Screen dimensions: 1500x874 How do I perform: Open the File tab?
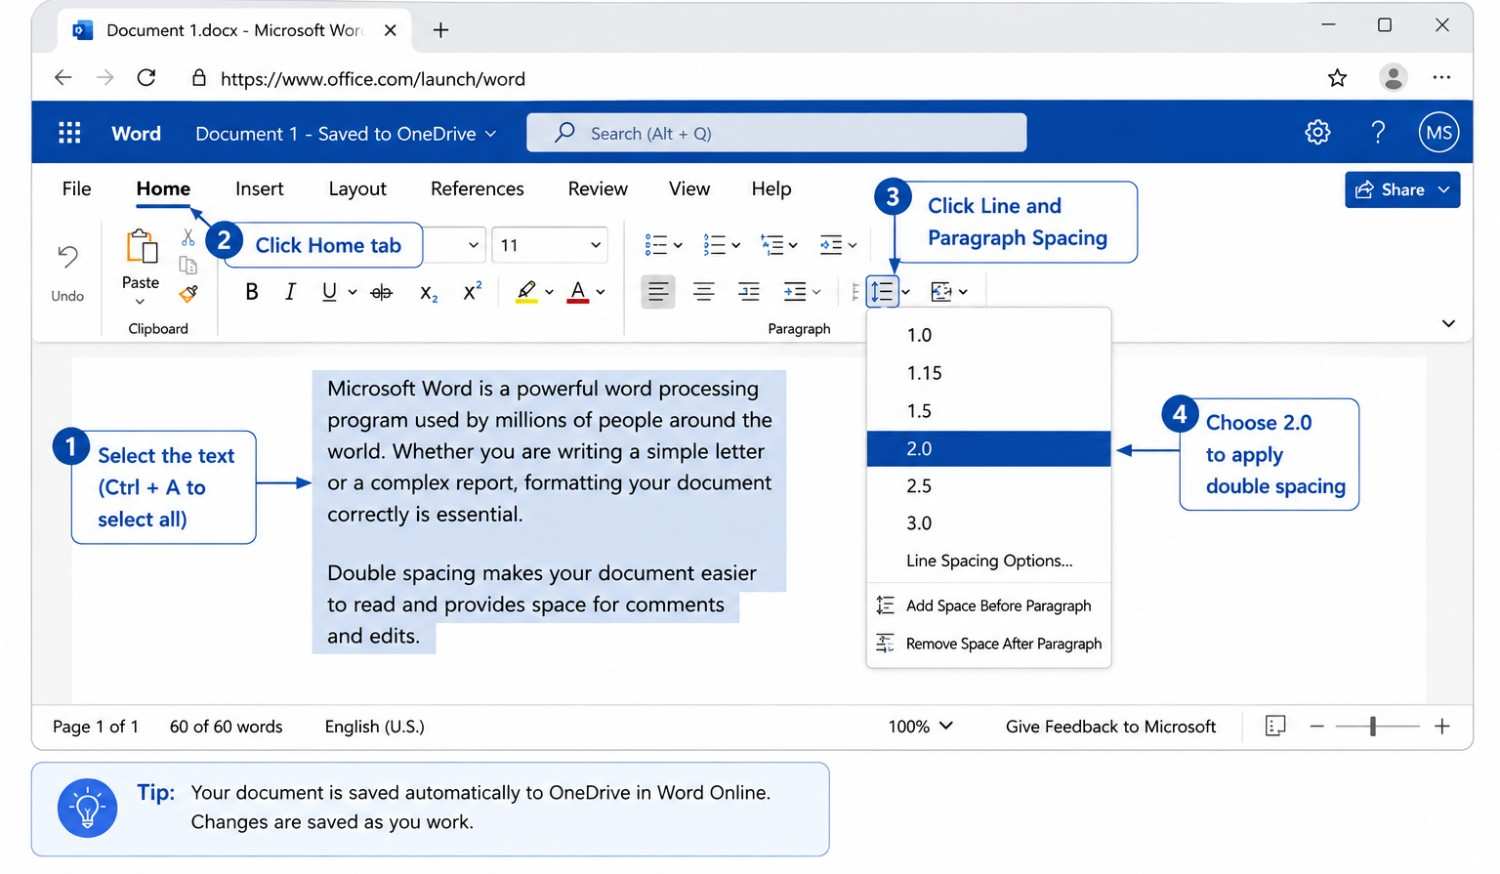76,189
